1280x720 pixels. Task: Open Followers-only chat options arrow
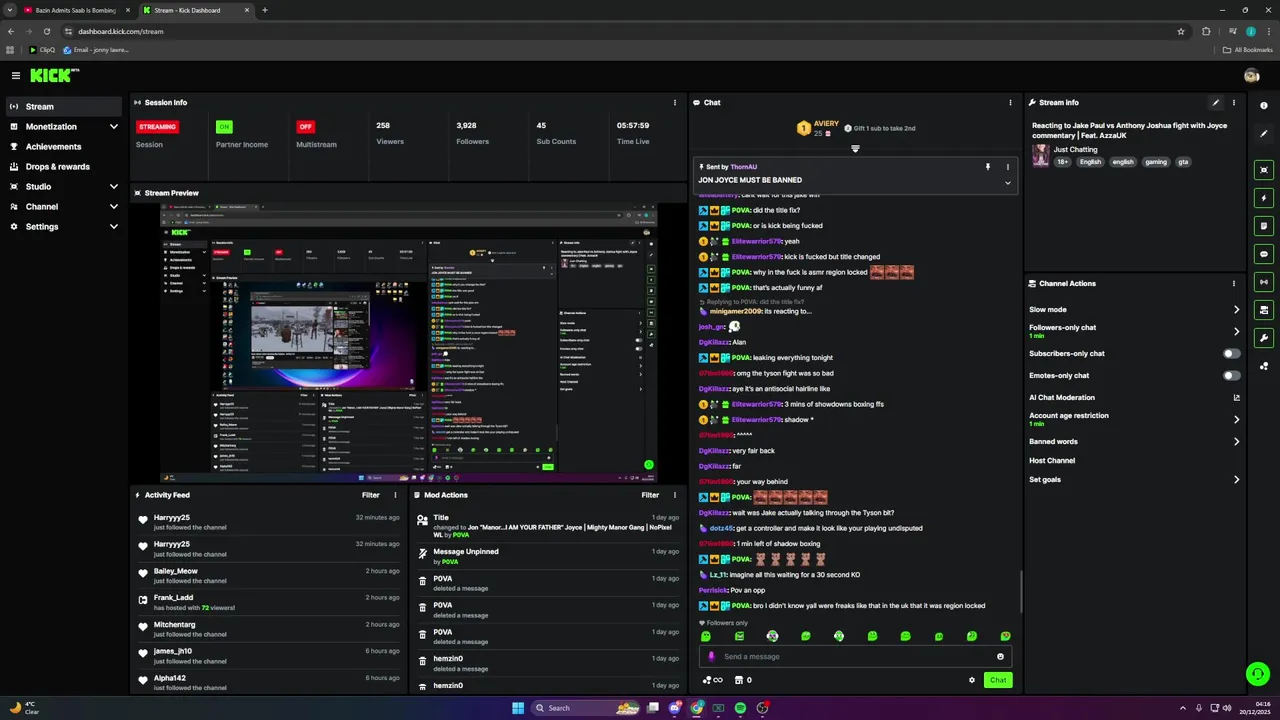(x=1236, y=331)
